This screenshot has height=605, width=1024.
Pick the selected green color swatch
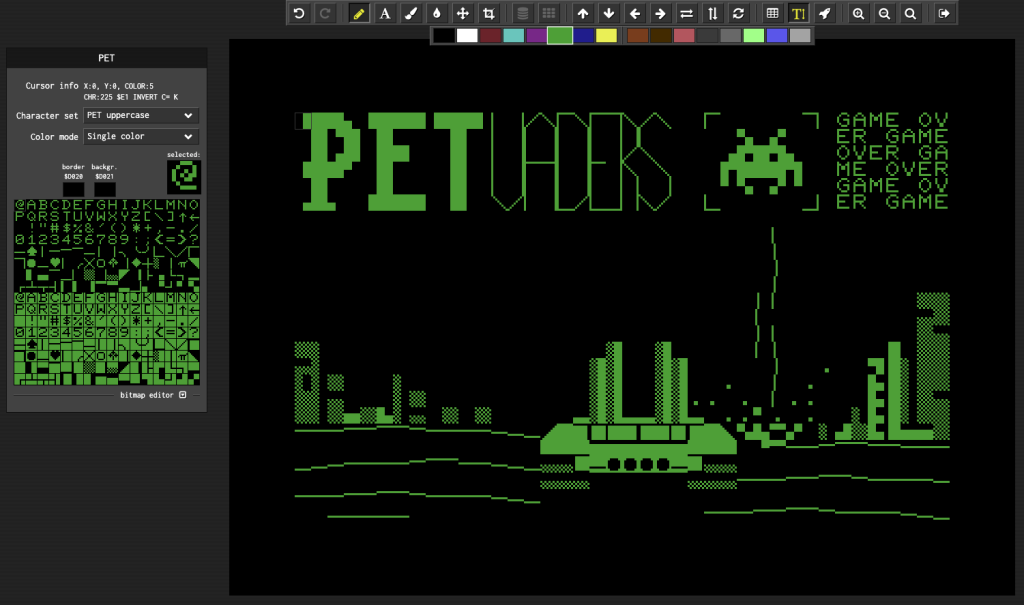tap(560, 35)
